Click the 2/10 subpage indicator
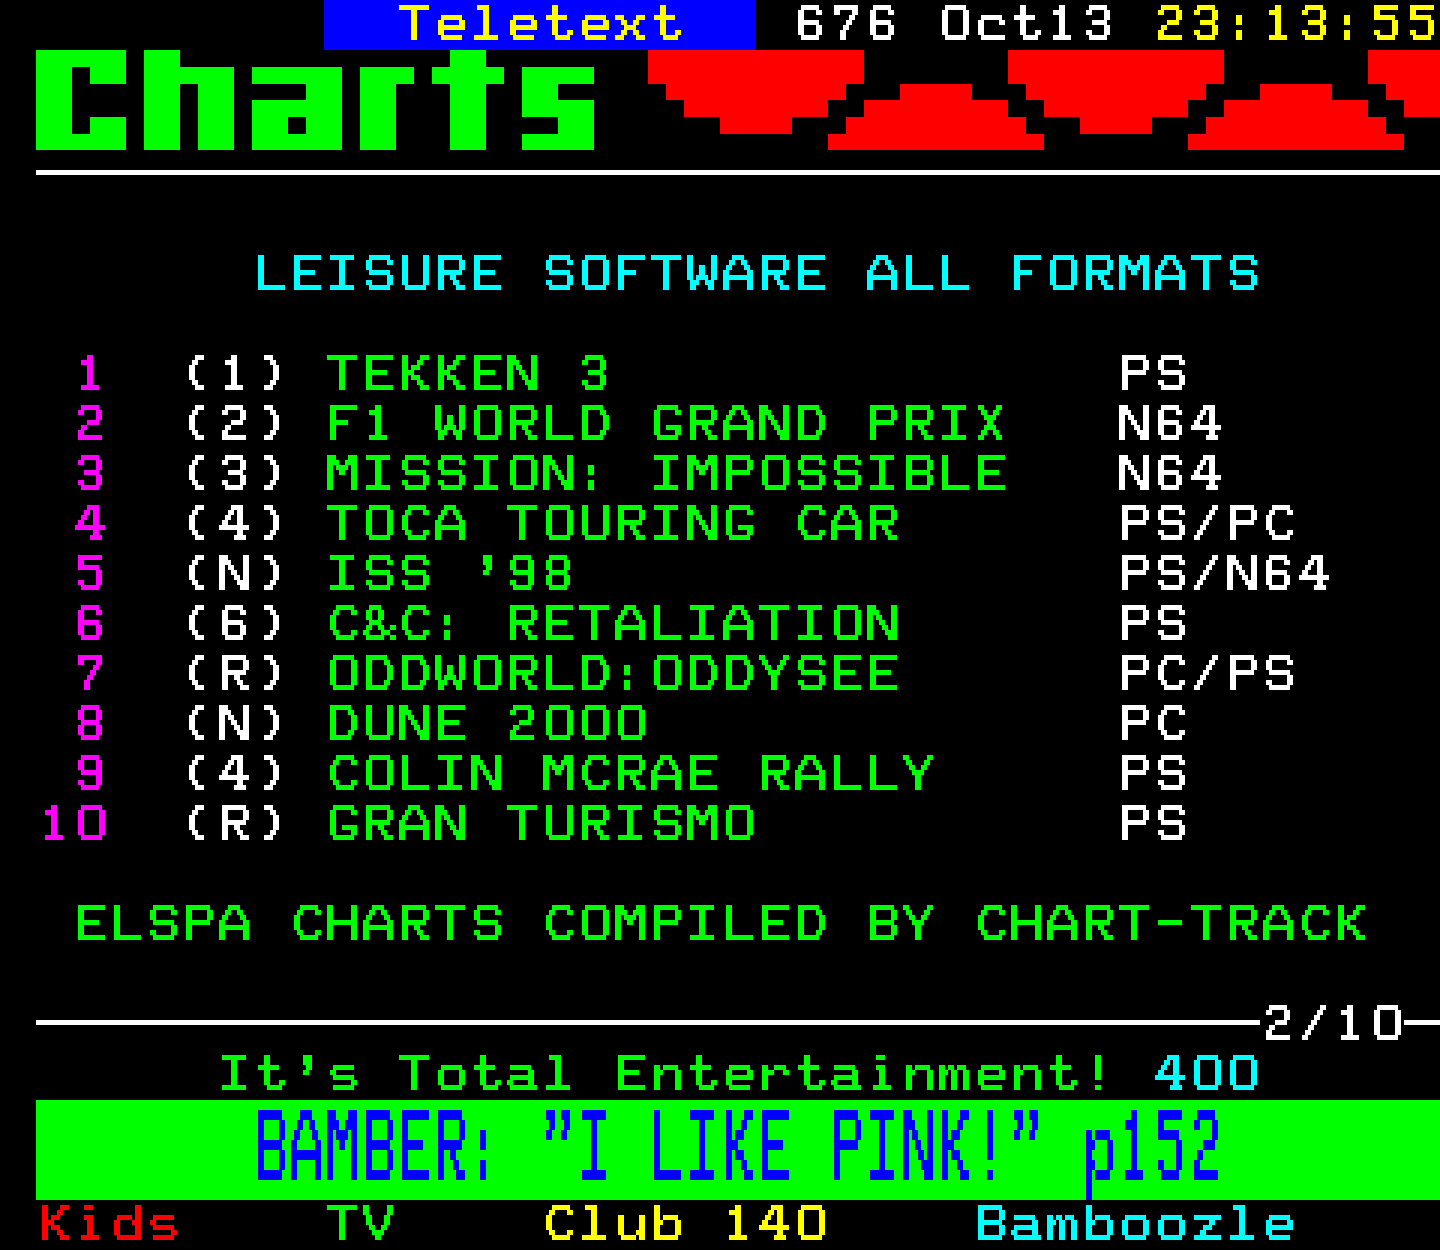Screen dimensions: 1440x1250 [x=1332, y=1023]
